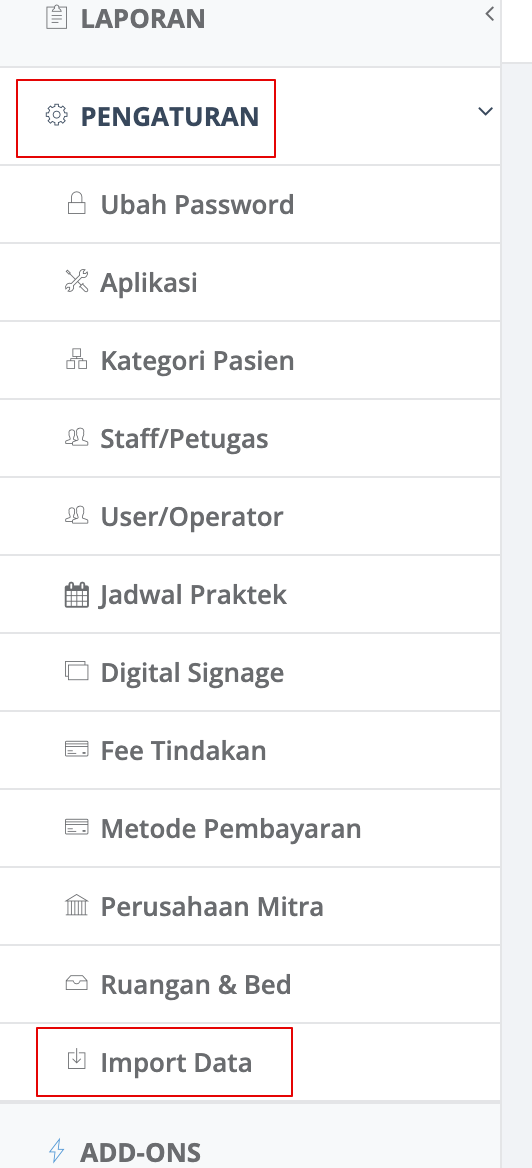The width and height of the screenshot is (532, 1168).
Task: Click the lightning bolt icon for ADD-ONS
Action: [57, 1150]
